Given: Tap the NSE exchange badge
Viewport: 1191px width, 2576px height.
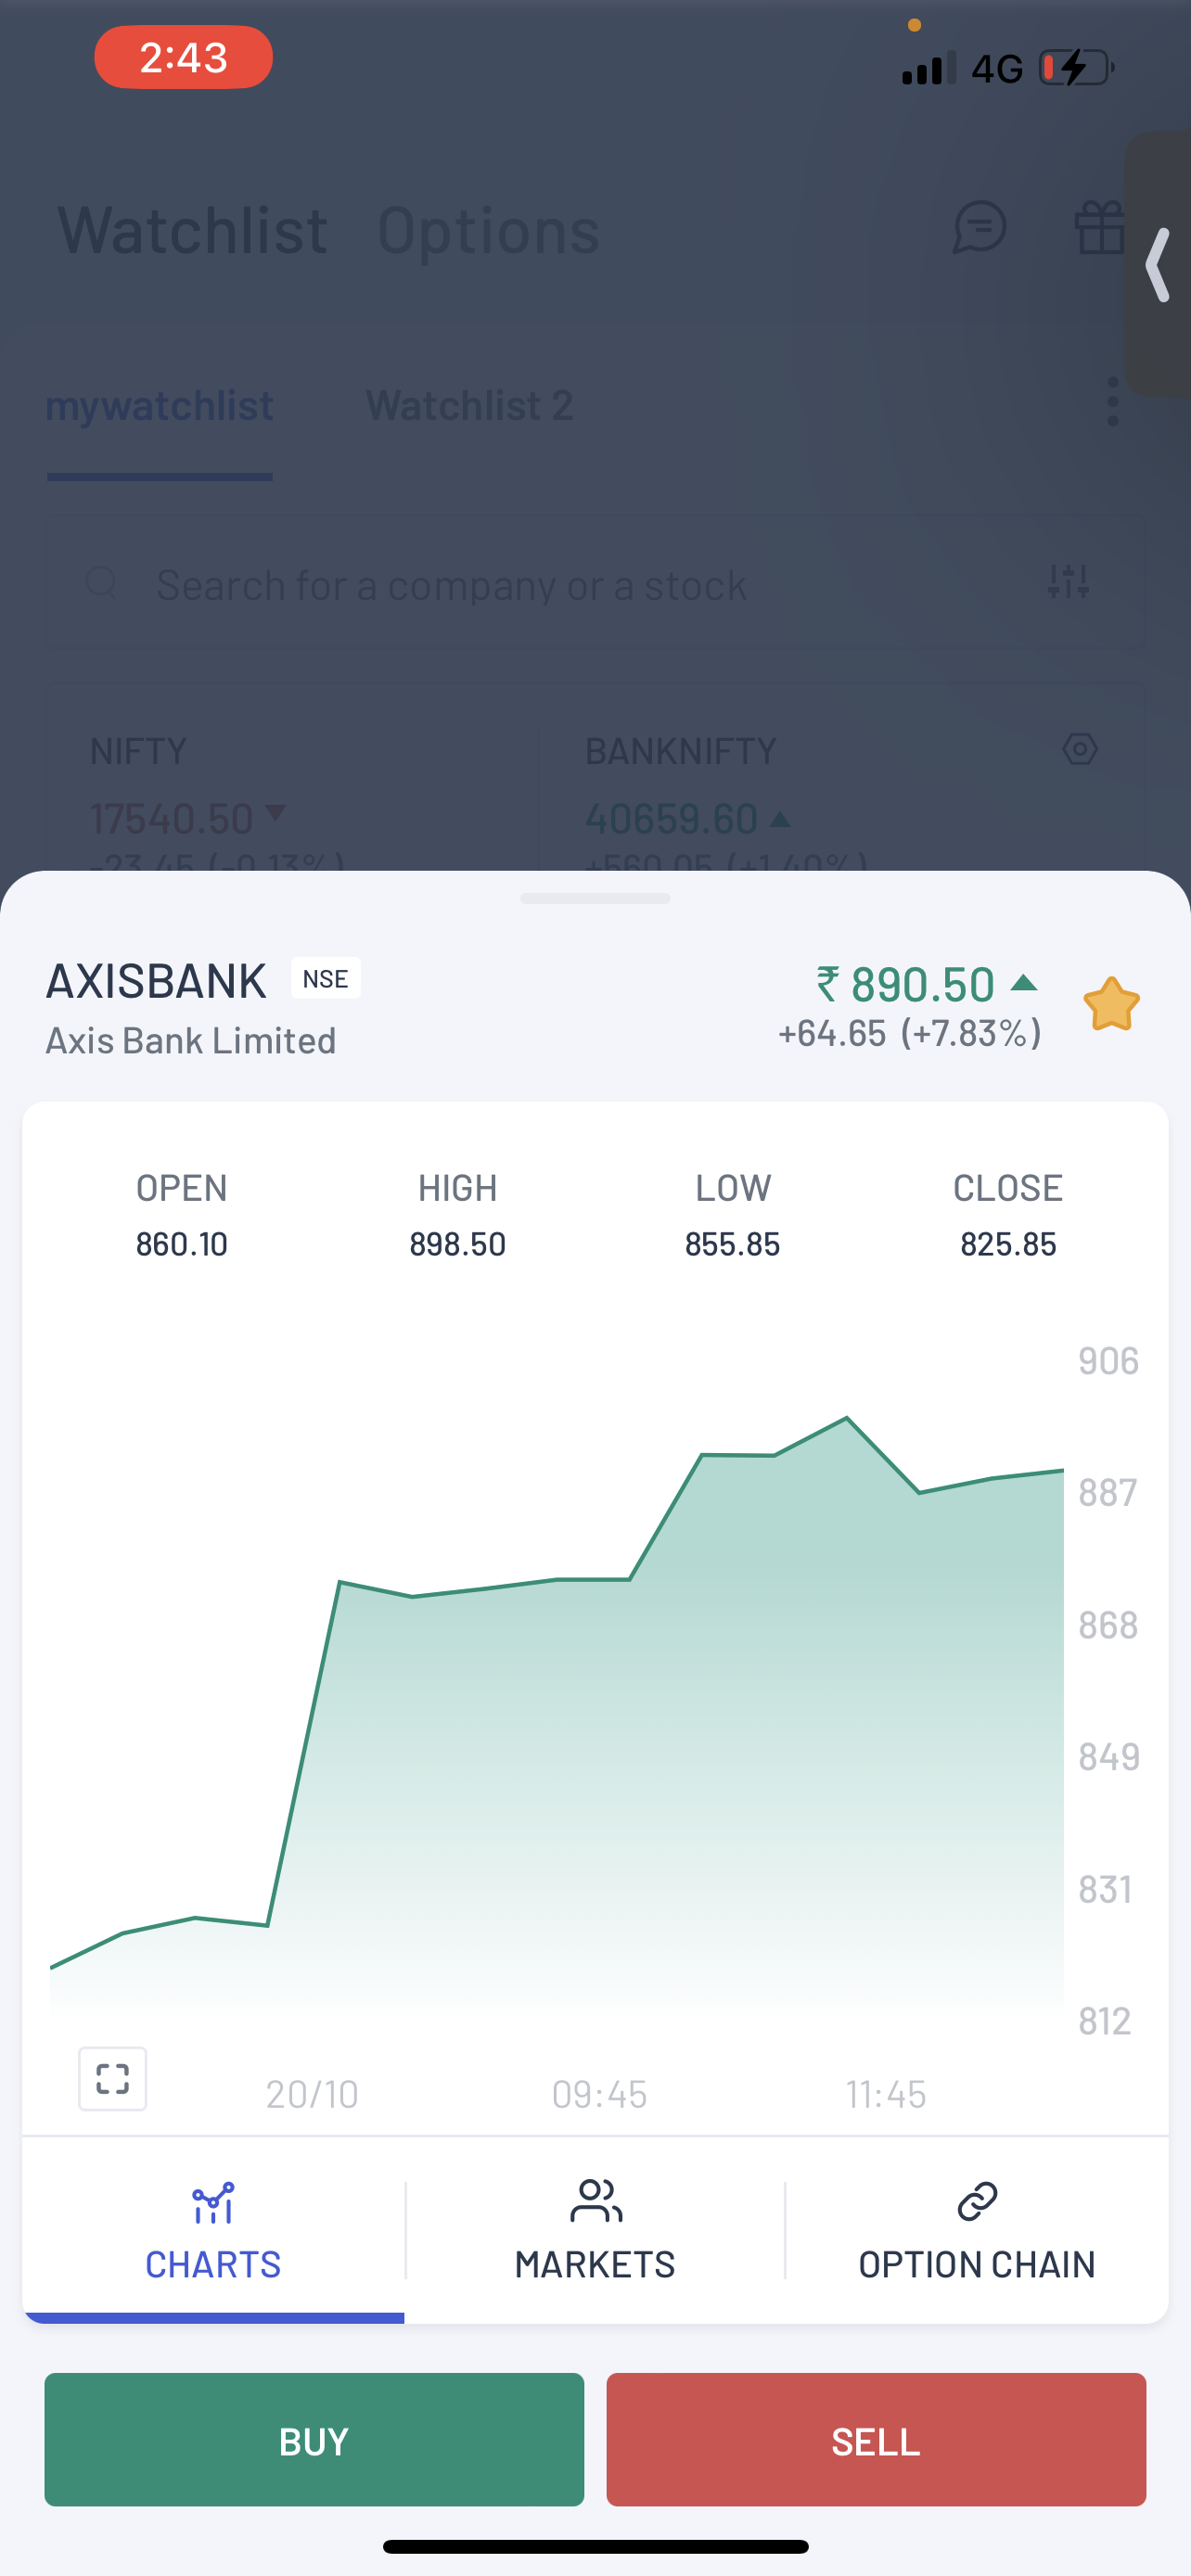Looking at the screenshot, I should (326, 978).
